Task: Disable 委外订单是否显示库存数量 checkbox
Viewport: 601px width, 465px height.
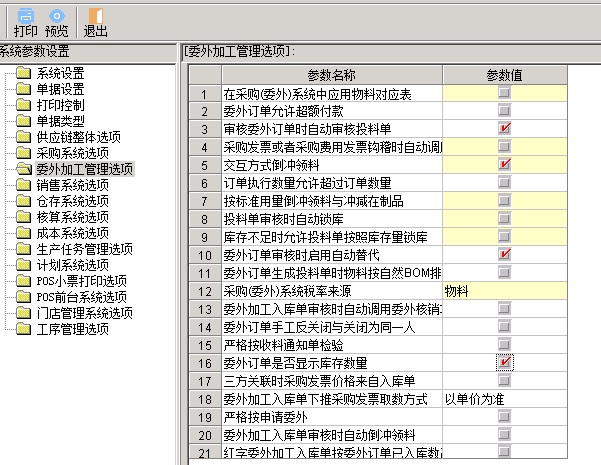Action: click(504, 362)
